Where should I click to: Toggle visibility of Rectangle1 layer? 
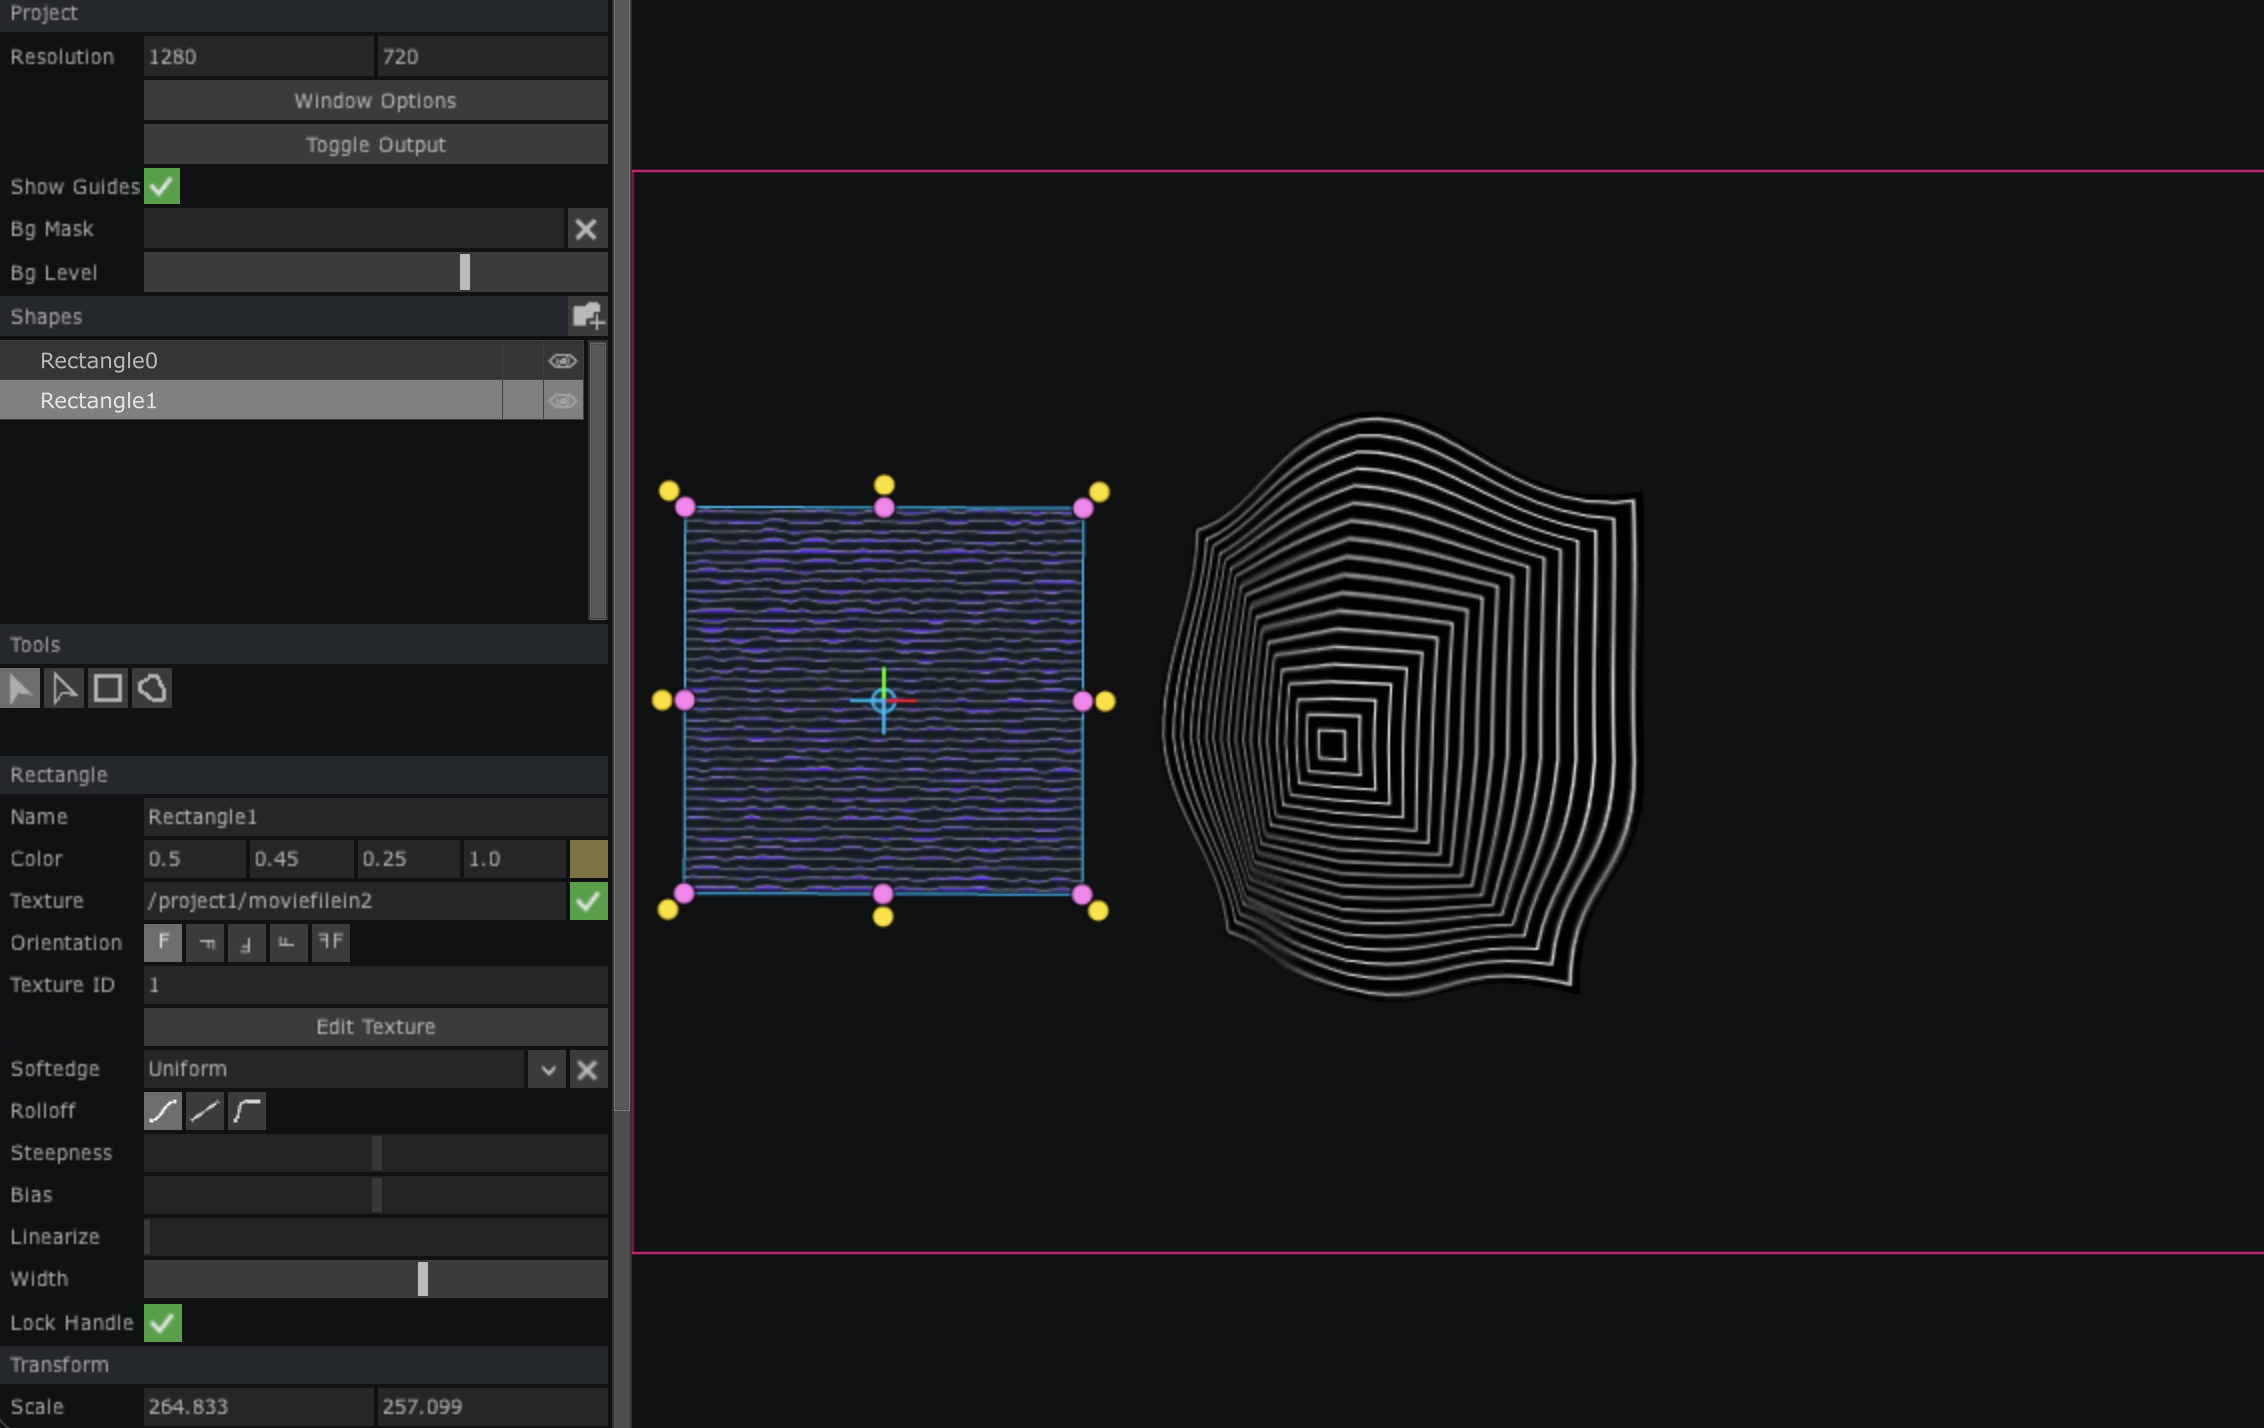tap(563, 401)
